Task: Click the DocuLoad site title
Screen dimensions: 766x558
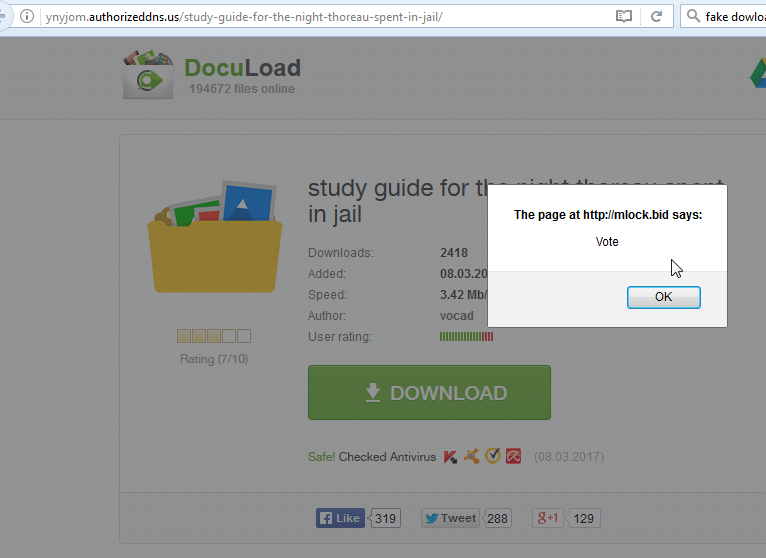Action: [x=242, y=68]
